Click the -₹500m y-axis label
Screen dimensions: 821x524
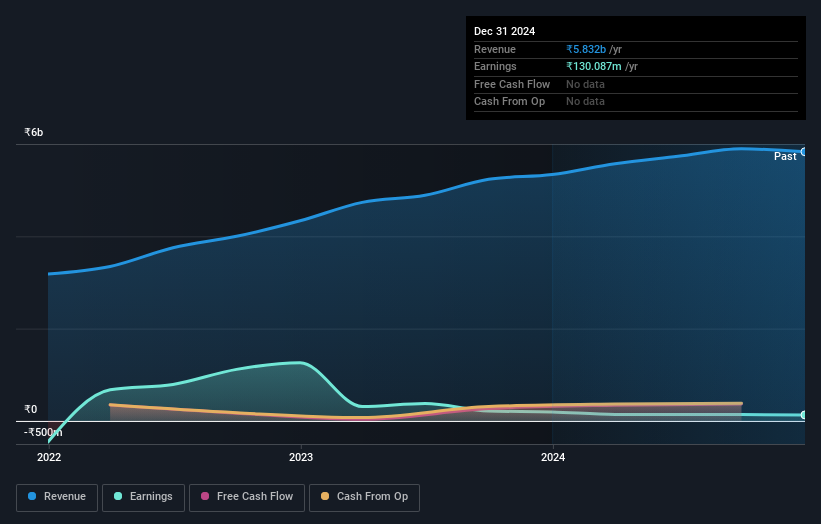(x=43, y=432)
